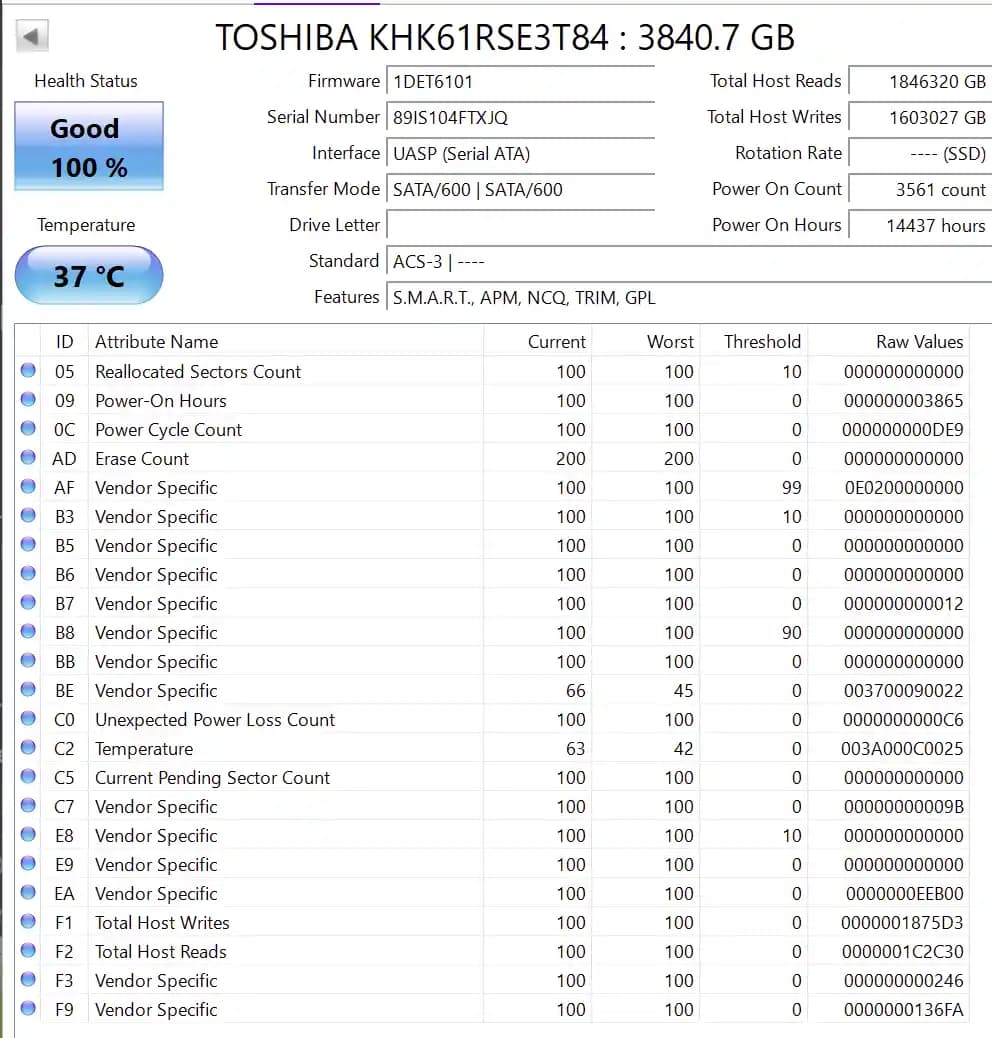This screenshot has height=1038, width=992.
Task: Select the Rotation Rate field showing SSD
Action: click(919, 153)
